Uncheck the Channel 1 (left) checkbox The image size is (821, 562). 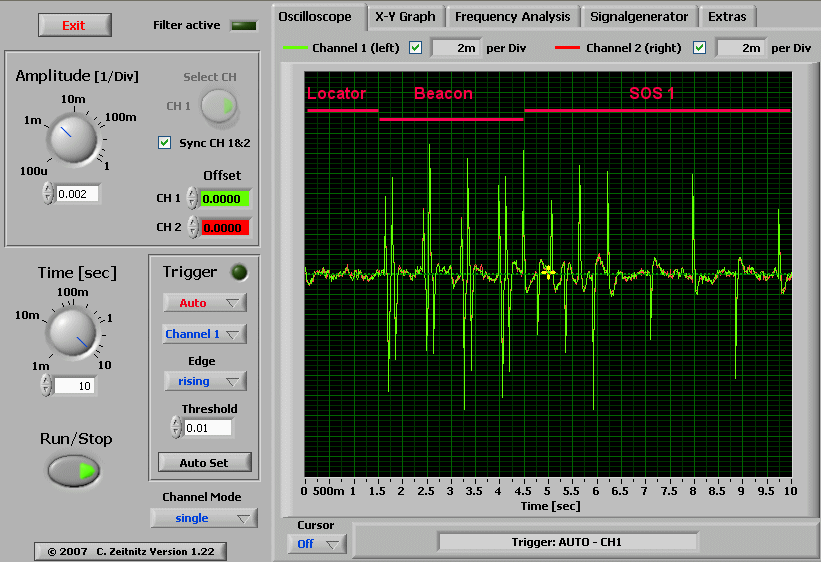pyautogui.click(x=416, y=48)
